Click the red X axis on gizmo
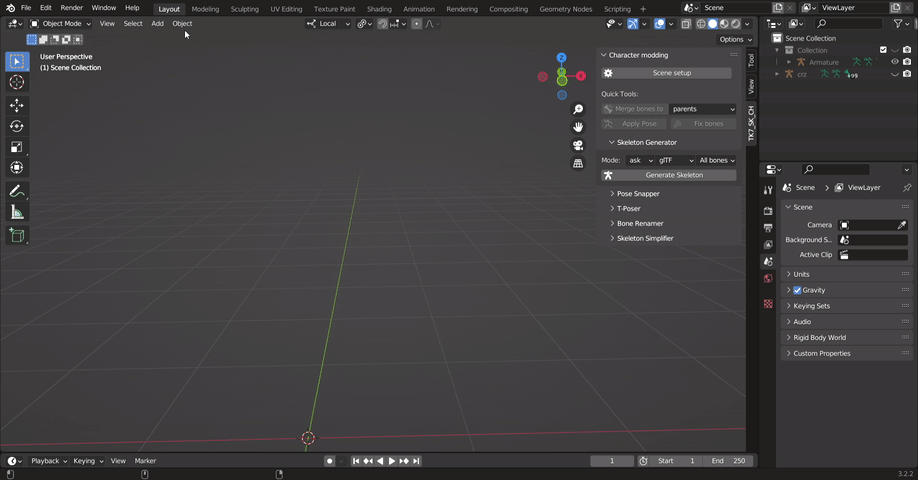918x480 pixels. click(x=581, y=76)
